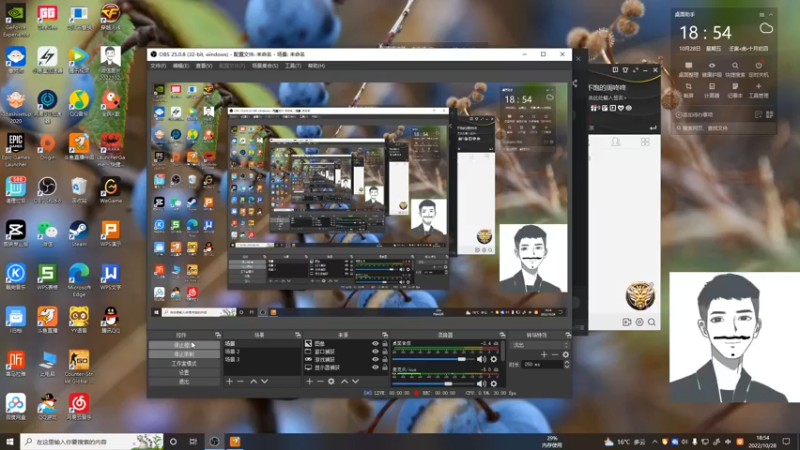
Task: Open the Edit menu in OBS
Action: tap(181, 66)
